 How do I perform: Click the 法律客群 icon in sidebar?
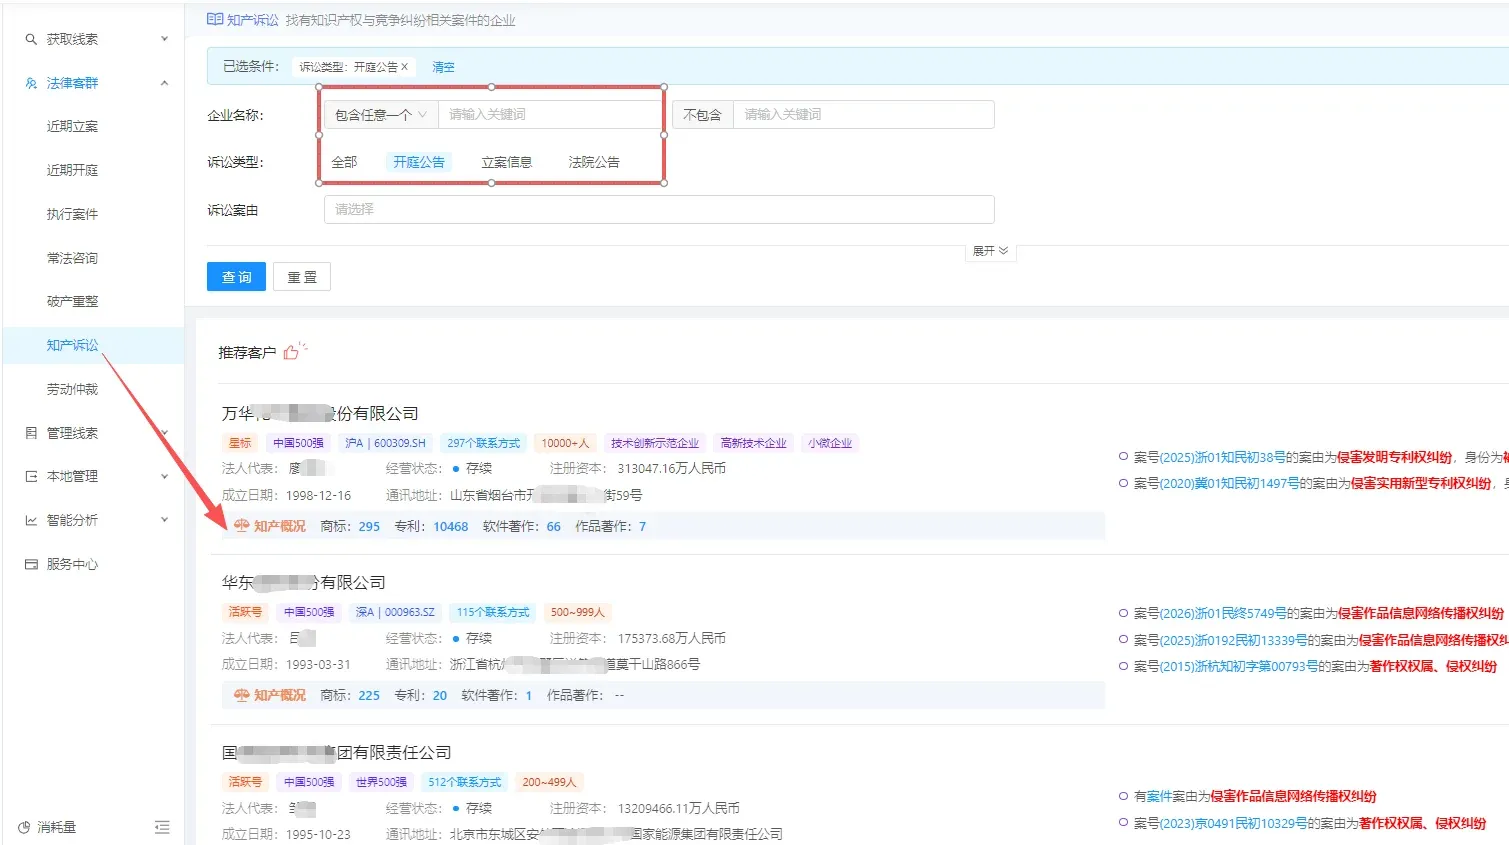pos(31,83)
